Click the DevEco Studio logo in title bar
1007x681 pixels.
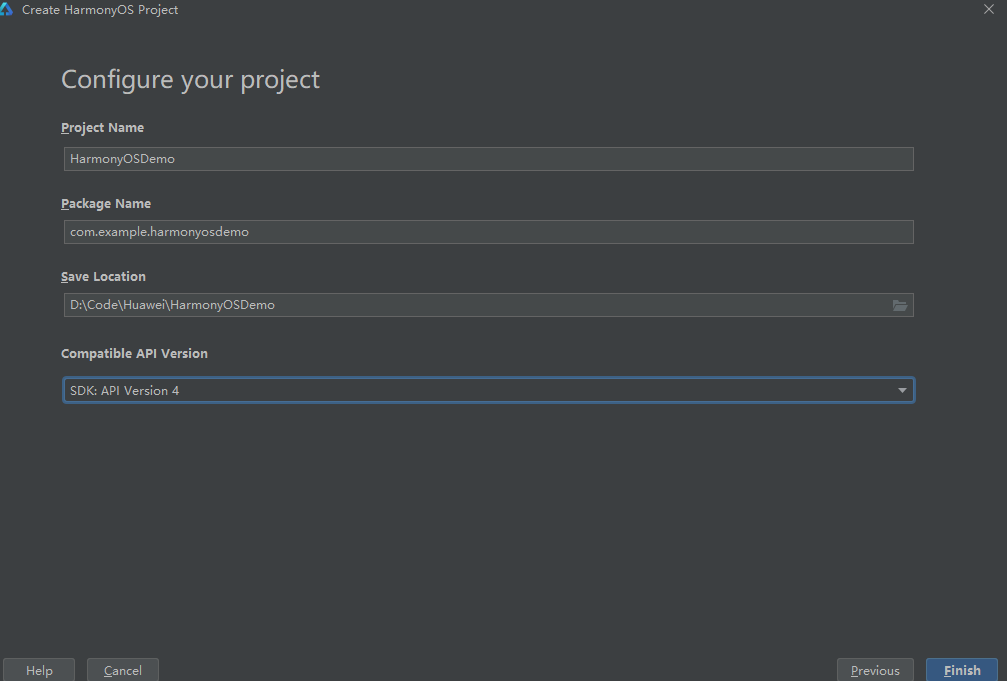tap(7, 10)
